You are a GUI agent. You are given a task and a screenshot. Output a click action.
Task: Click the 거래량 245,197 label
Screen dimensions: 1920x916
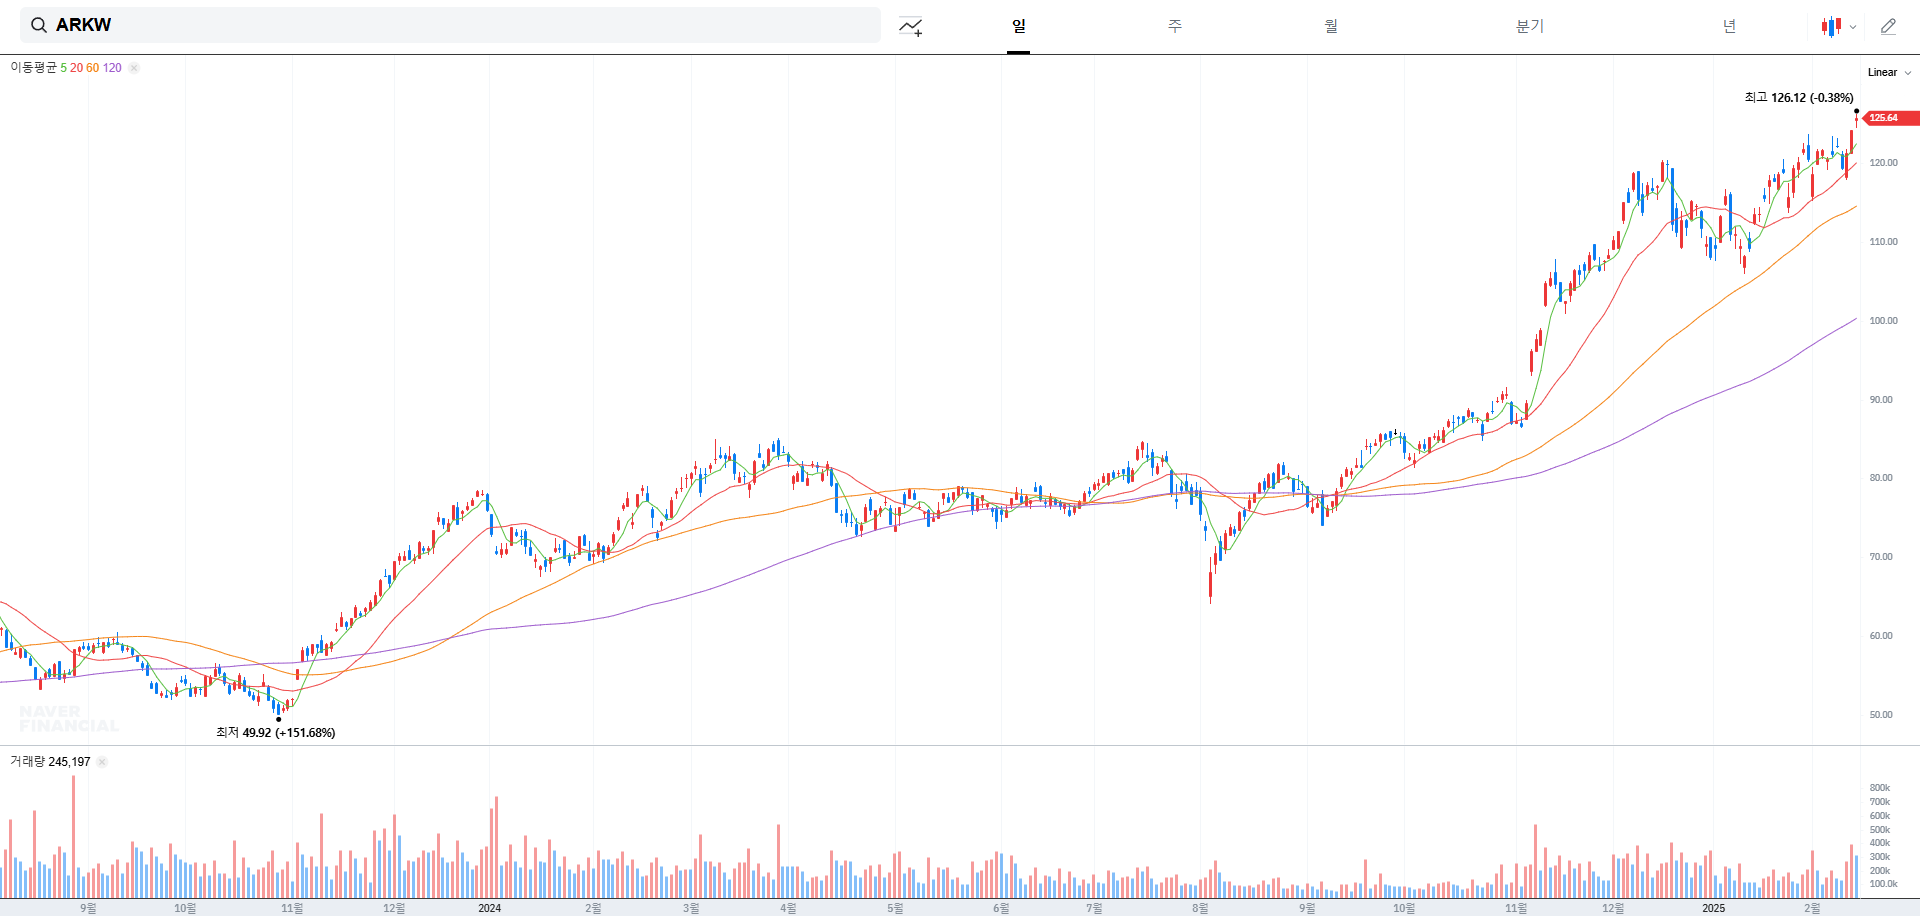50,762
